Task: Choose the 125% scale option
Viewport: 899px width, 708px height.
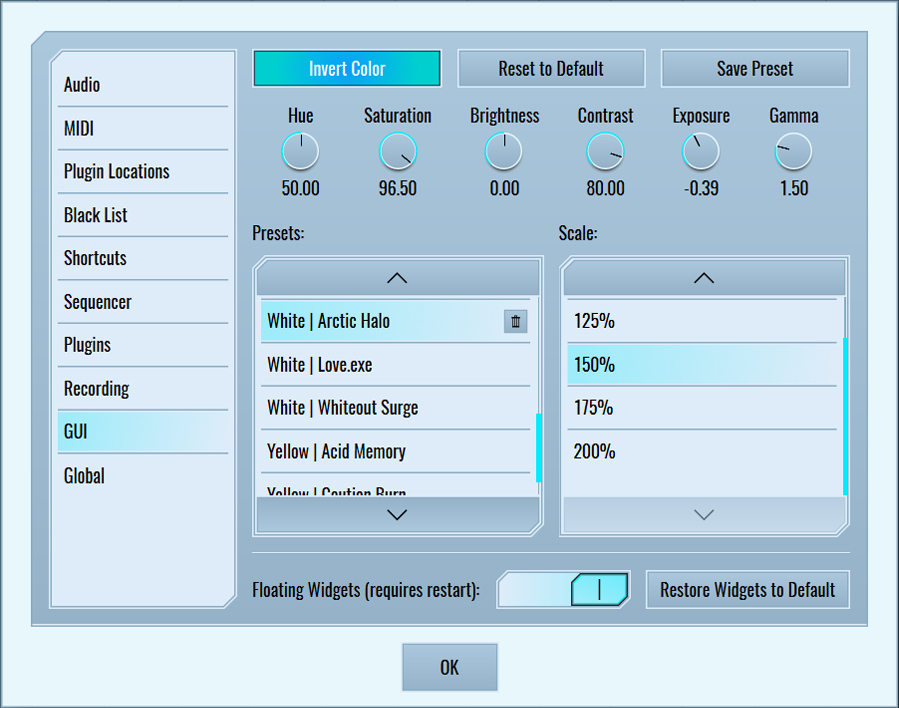Action: click(702, 321)
